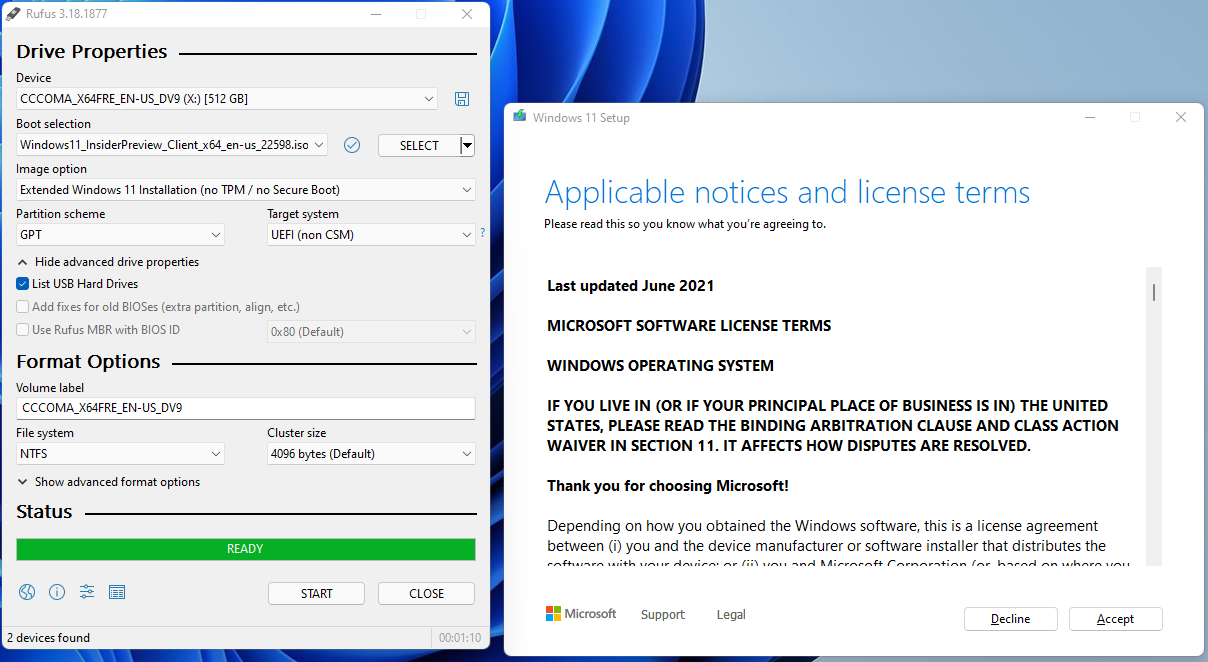Click the Microsoft logo in Setup
The height and width of the screenshot is (662, 1208).
pyautogui.click(x=581, y=614)
